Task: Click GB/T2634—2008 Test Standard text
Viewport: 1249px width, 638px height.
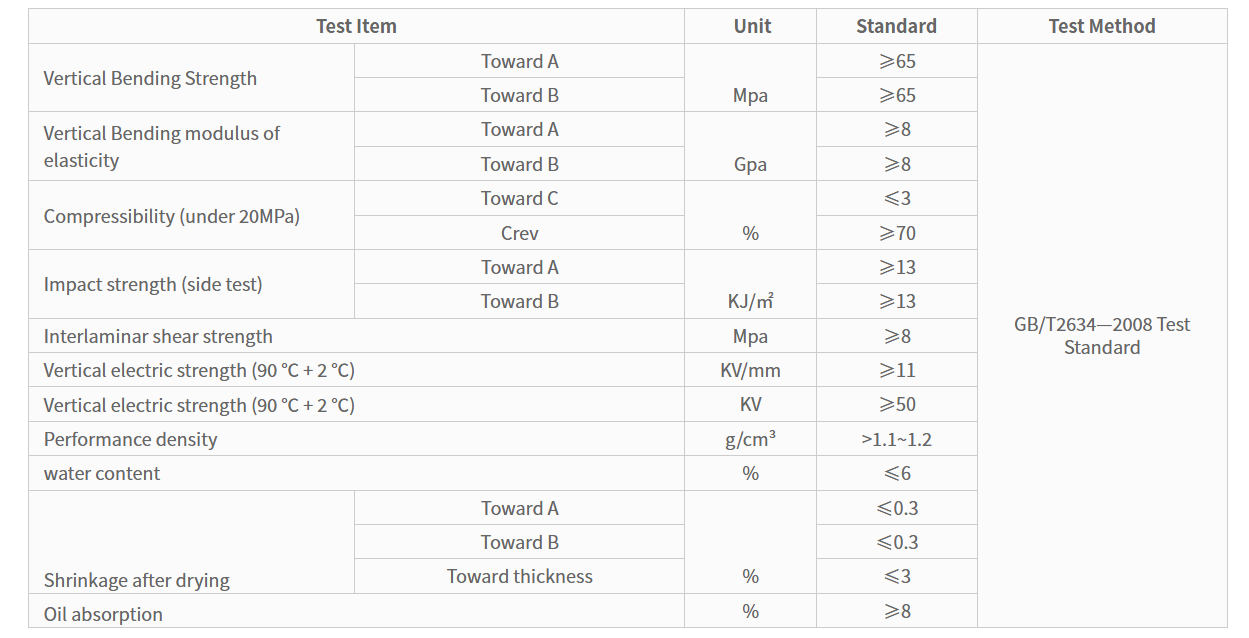Action: click(x=1101, y=336)
